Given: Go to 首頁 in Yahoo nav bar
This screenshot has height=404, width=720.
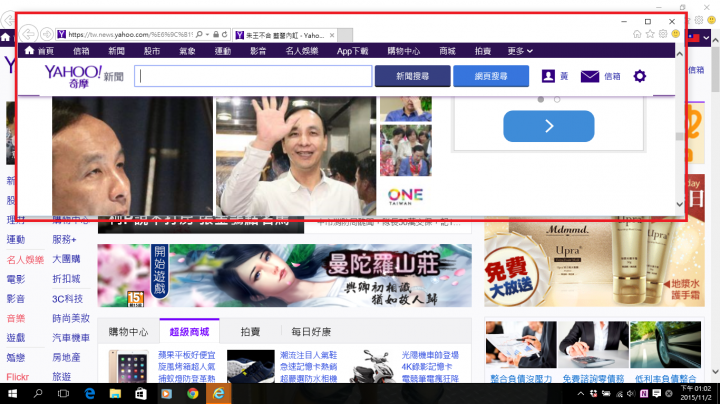Looking at the screenshot, I should pyautogui.click(x=39, y=51).
